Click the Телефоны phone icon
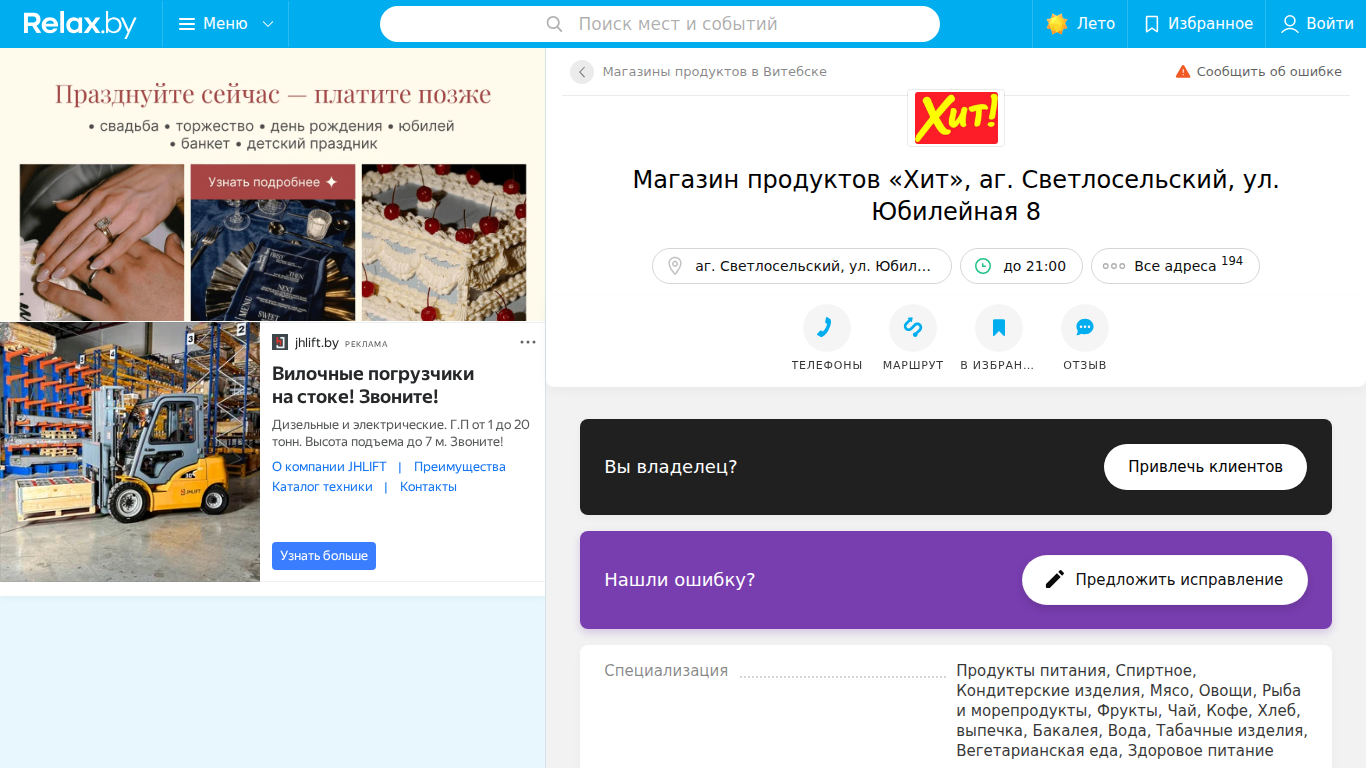 tap(827, 328)
